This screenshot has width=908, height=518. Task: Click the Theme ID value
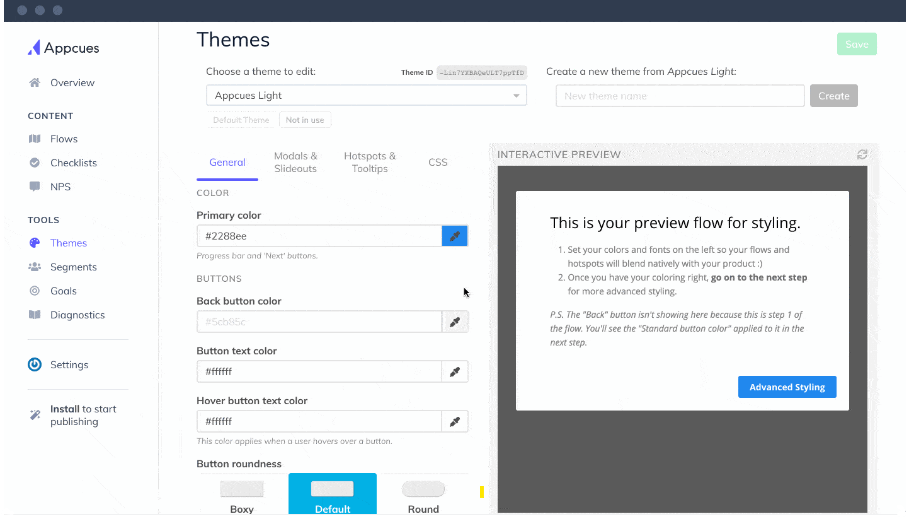[x=482, y=72]
